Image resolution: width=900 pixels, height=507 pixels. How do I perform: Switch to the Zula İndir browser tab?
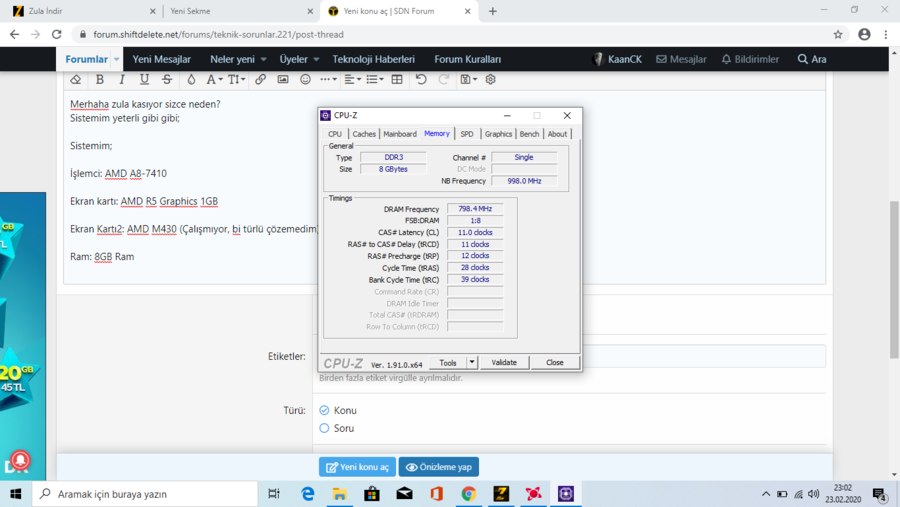click(x=83, y=11)
